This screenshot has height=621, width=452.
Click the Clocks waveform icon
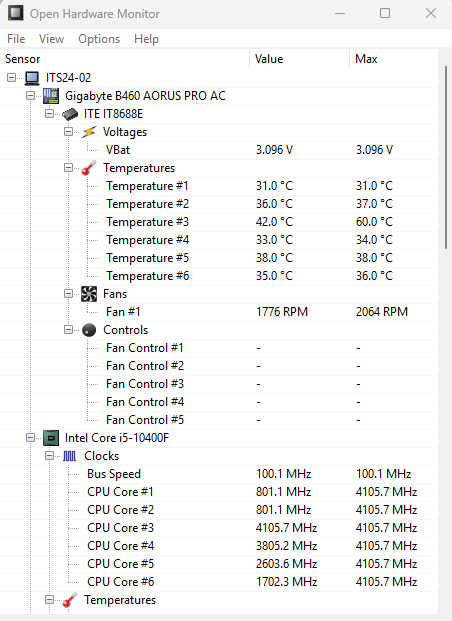[x=70, y=456]
